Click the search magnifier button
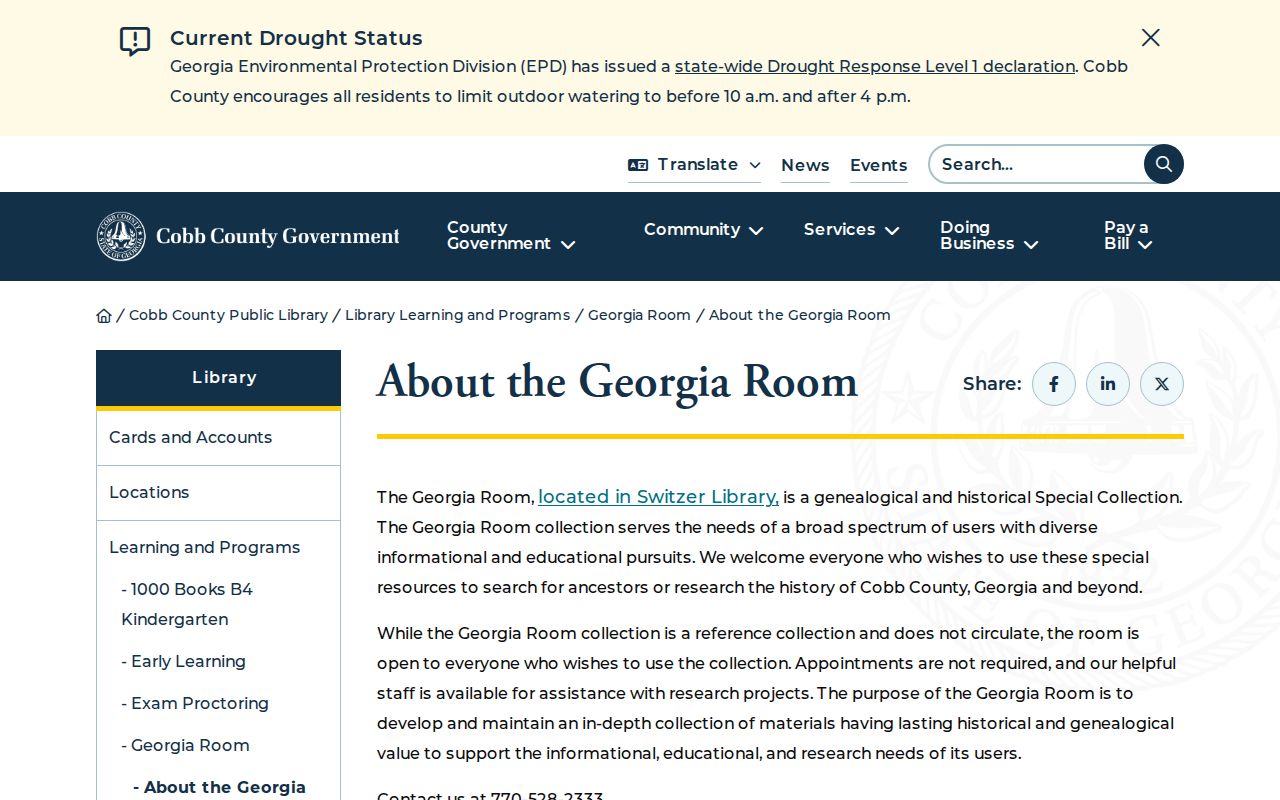The height and width of the screenshot is (800, 1280). 1164,164
